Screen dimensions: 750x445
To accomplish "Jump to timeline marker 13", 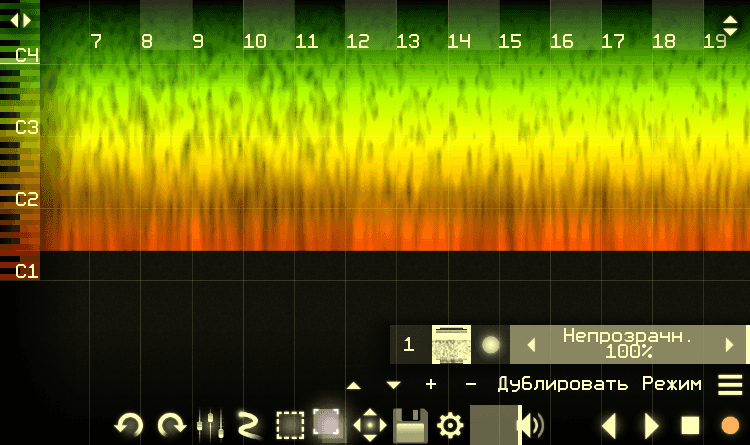I will pyautogui.click(x=408, y=42).
